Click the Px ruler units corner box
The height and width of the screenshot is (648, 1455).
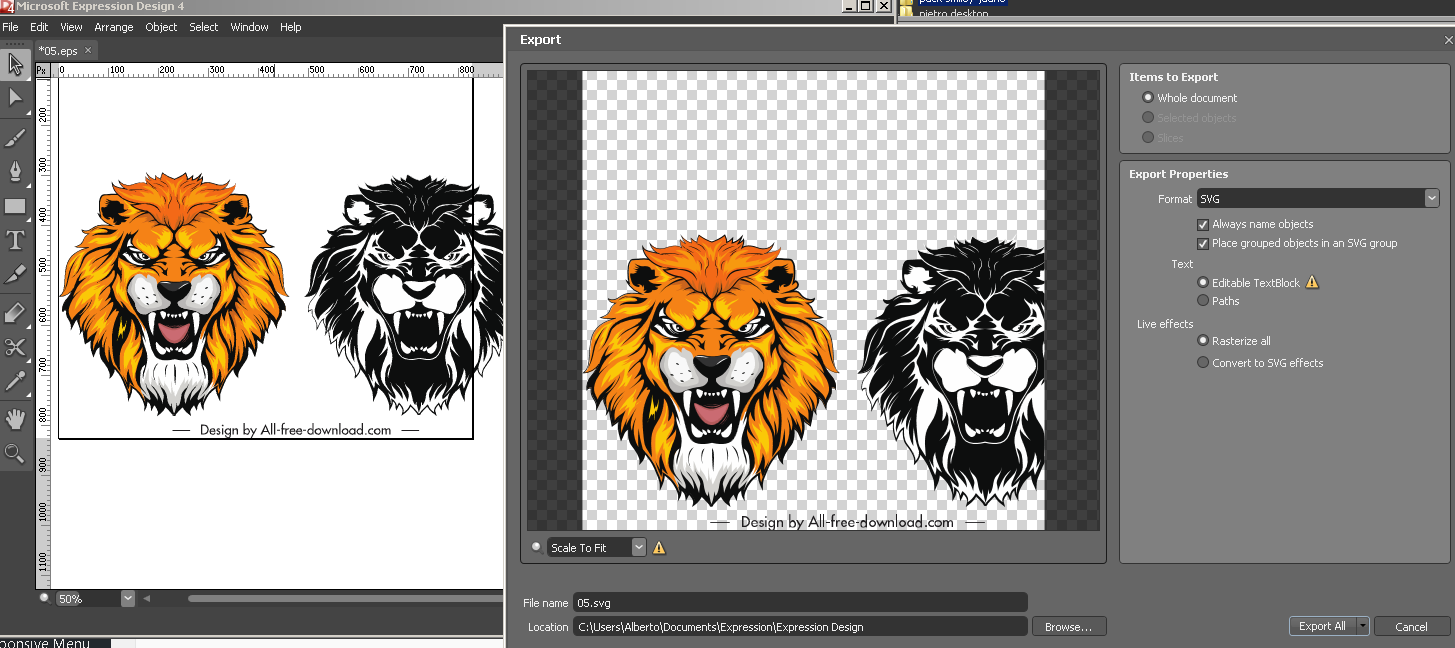point(43,70)
